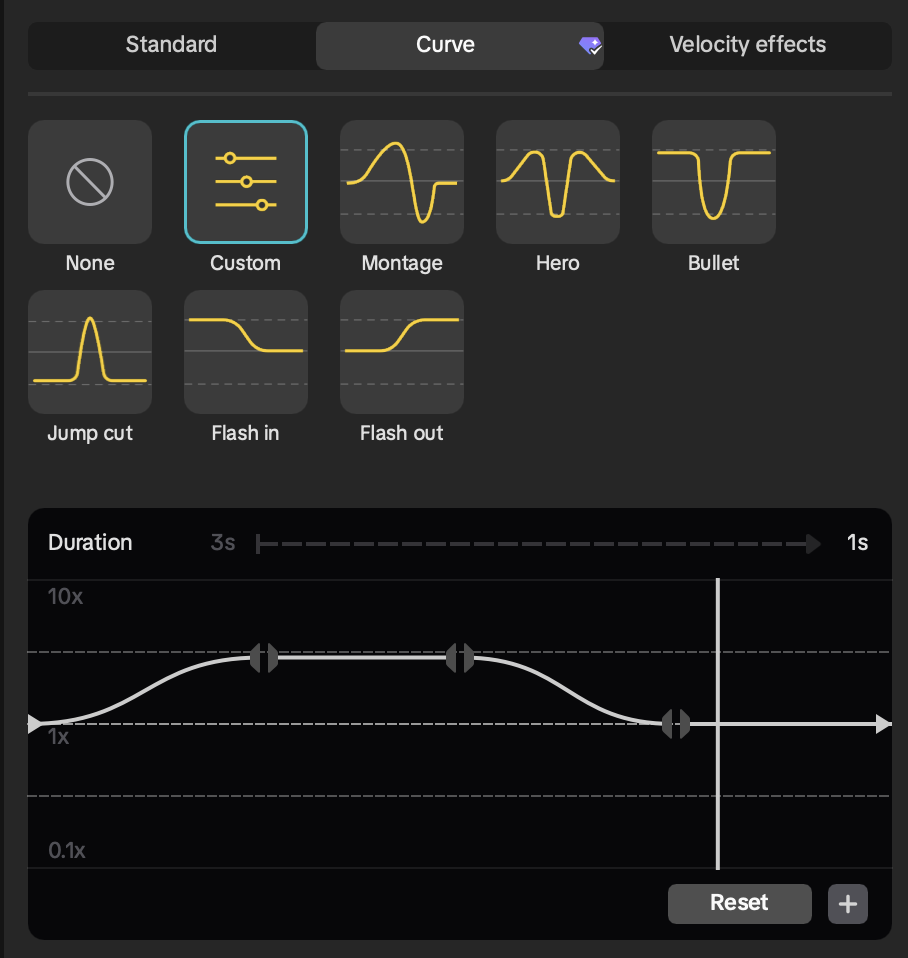Click the 1x speed axis label
Screen dimensions: 908x958
(x=59, y=737)
